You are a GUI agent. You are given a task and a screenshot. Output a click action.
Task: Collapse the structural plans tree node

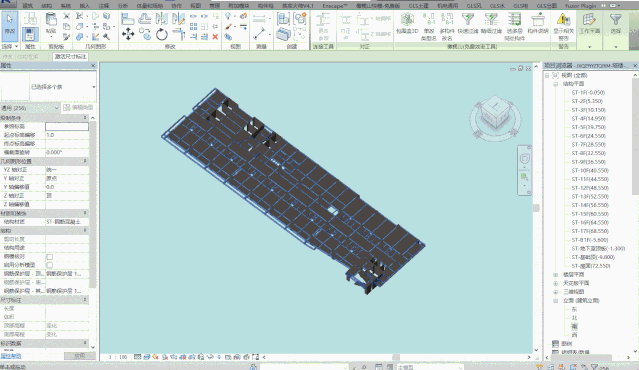[555, 84]
